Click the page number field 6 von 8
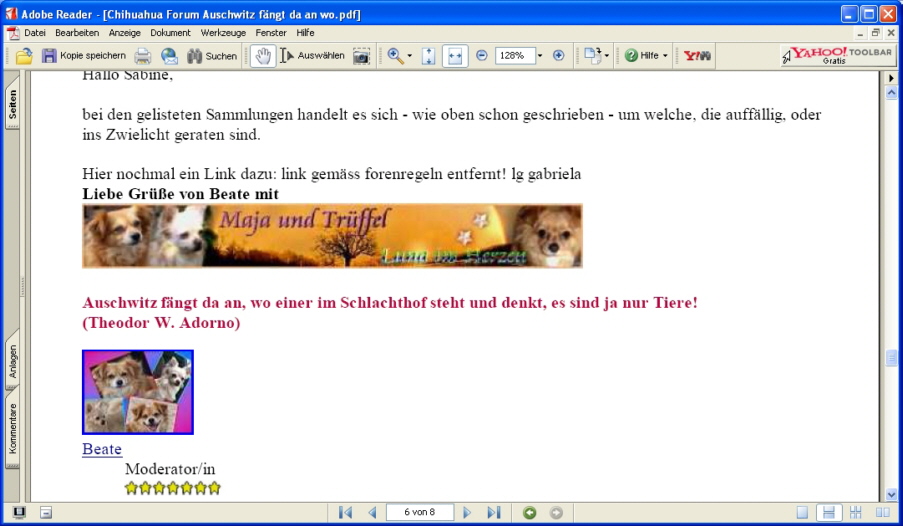This screenshot has height=526, width=903. [419, 512]
